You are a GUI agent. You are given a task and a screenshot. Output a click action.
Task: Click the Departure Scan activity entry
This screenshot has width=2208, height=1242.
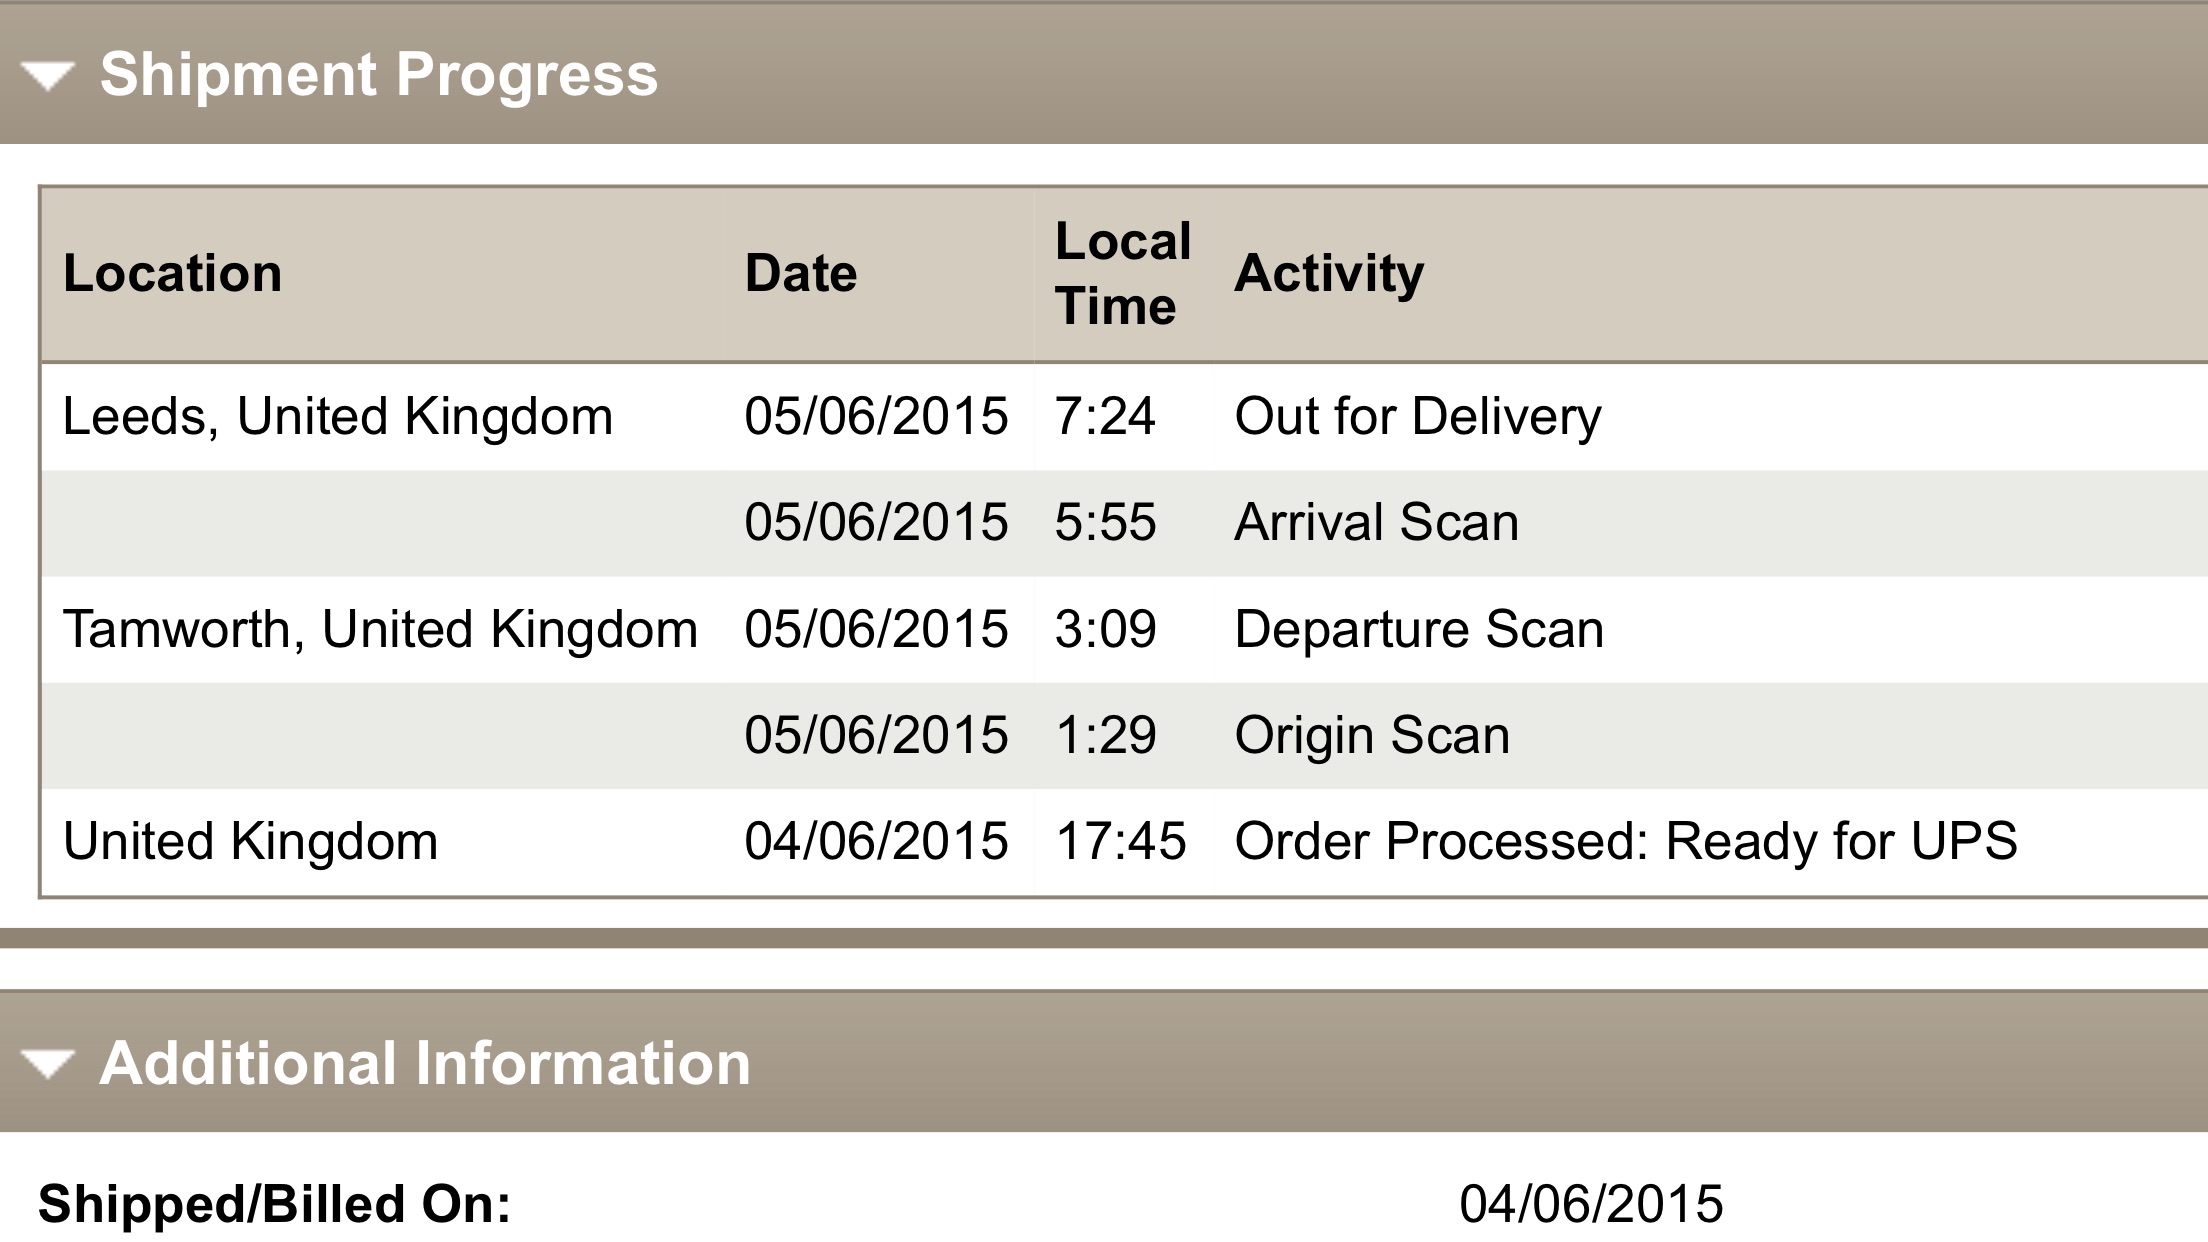1420,630
